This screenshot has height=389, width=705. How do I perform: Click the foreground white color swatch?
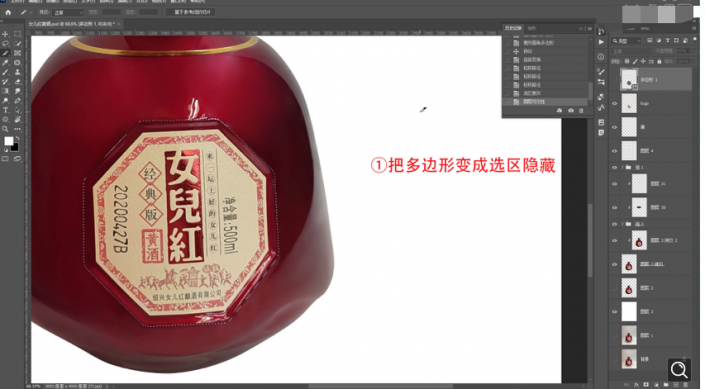coord(8,141)
